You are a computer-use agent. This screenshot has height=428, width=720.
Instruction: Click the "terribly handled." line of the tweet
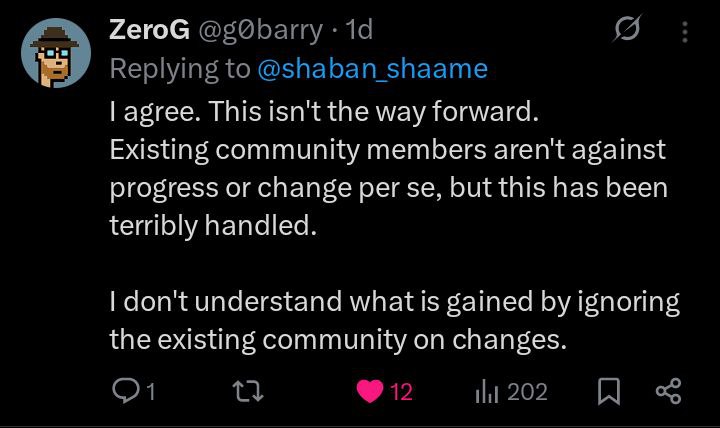[212, 226]
